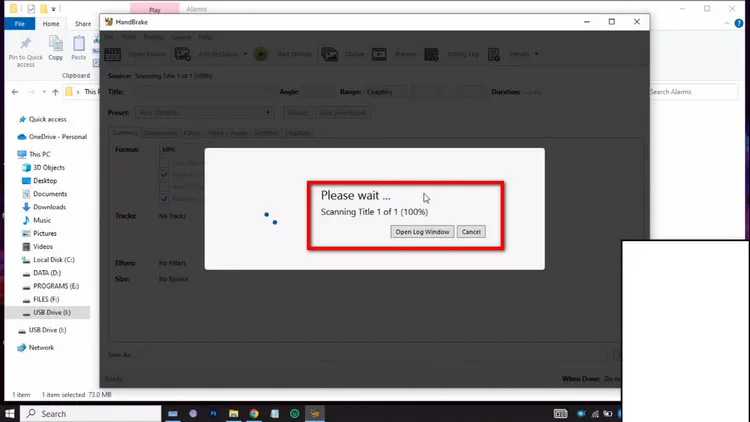Open the Angle dropdown

pyautogui.click(x=317, y=92)
